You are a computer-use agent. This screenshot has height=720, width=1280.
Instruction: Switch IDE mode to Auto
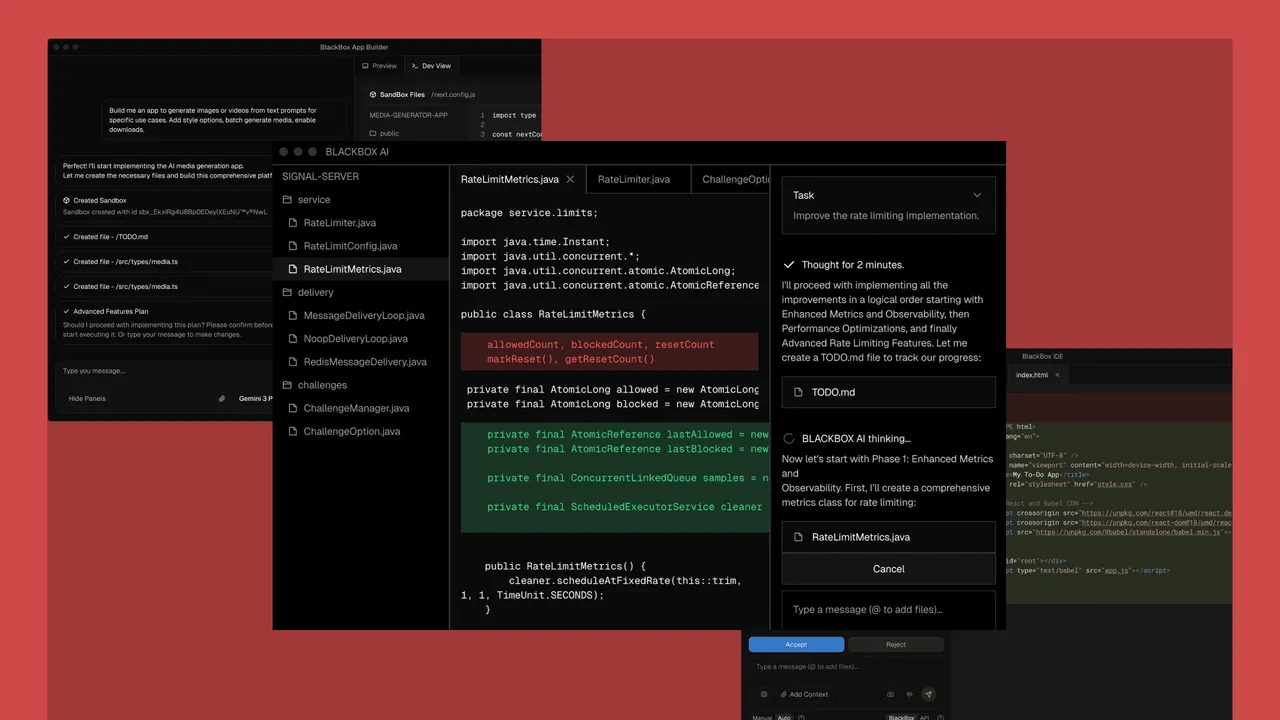(x=784, y=717)
